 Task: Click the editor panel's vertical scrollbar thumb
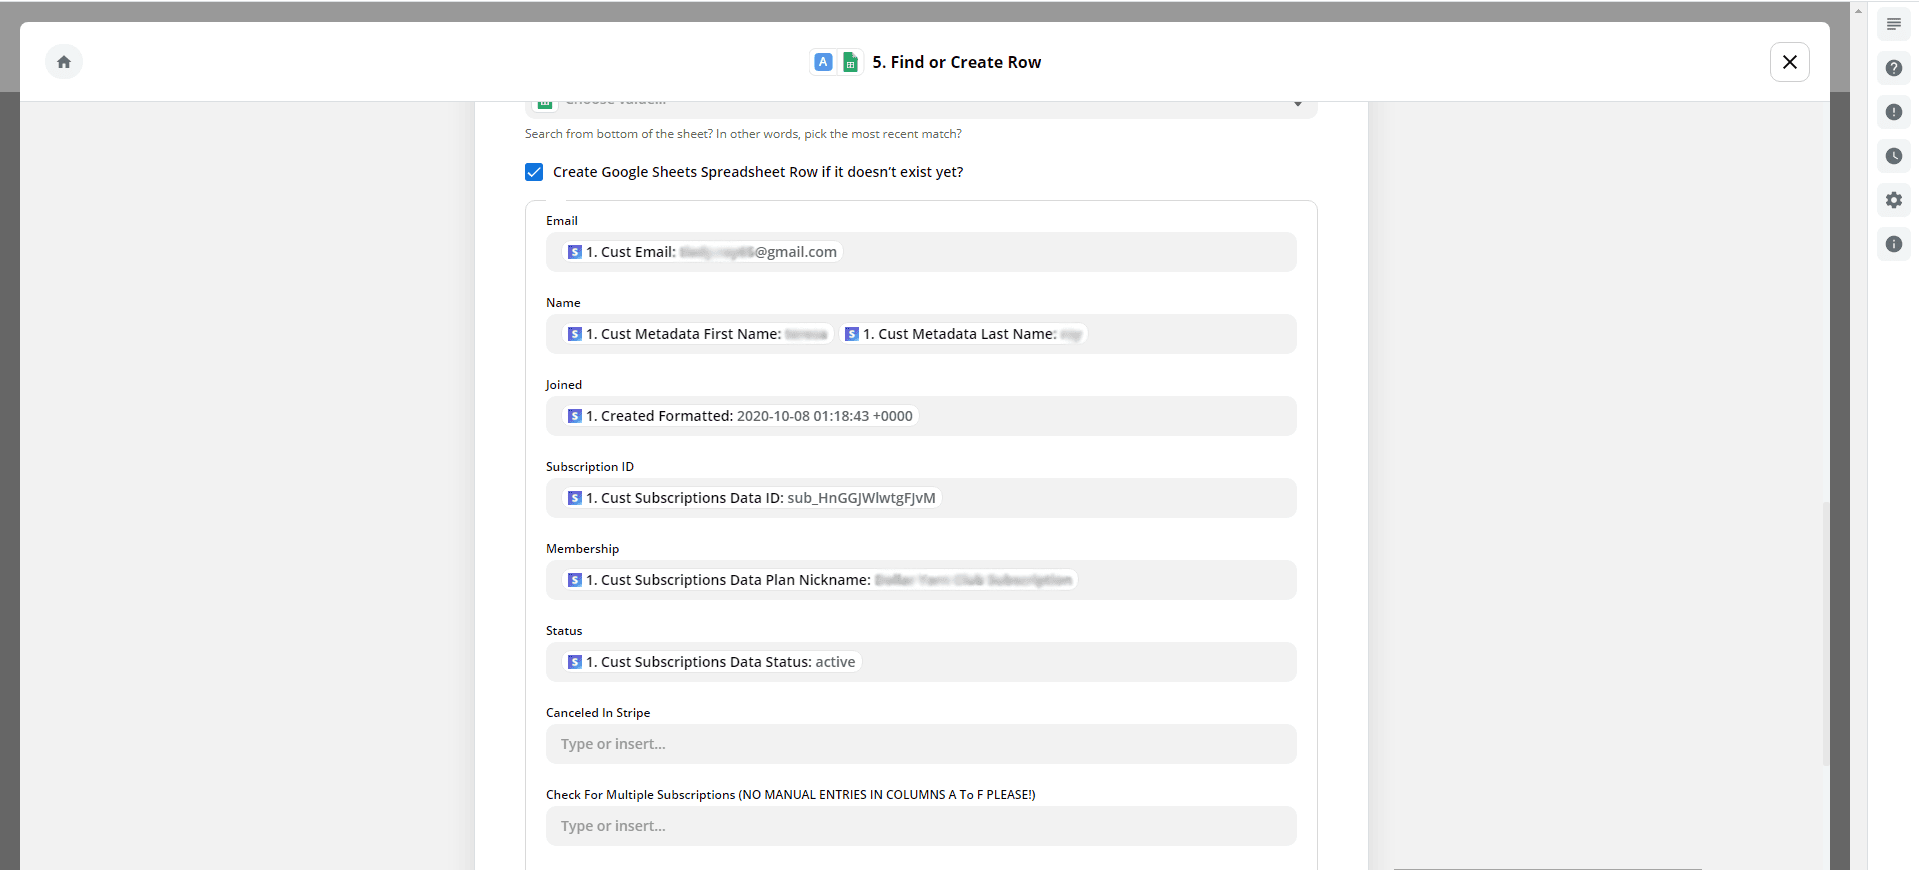(1825, 634)
